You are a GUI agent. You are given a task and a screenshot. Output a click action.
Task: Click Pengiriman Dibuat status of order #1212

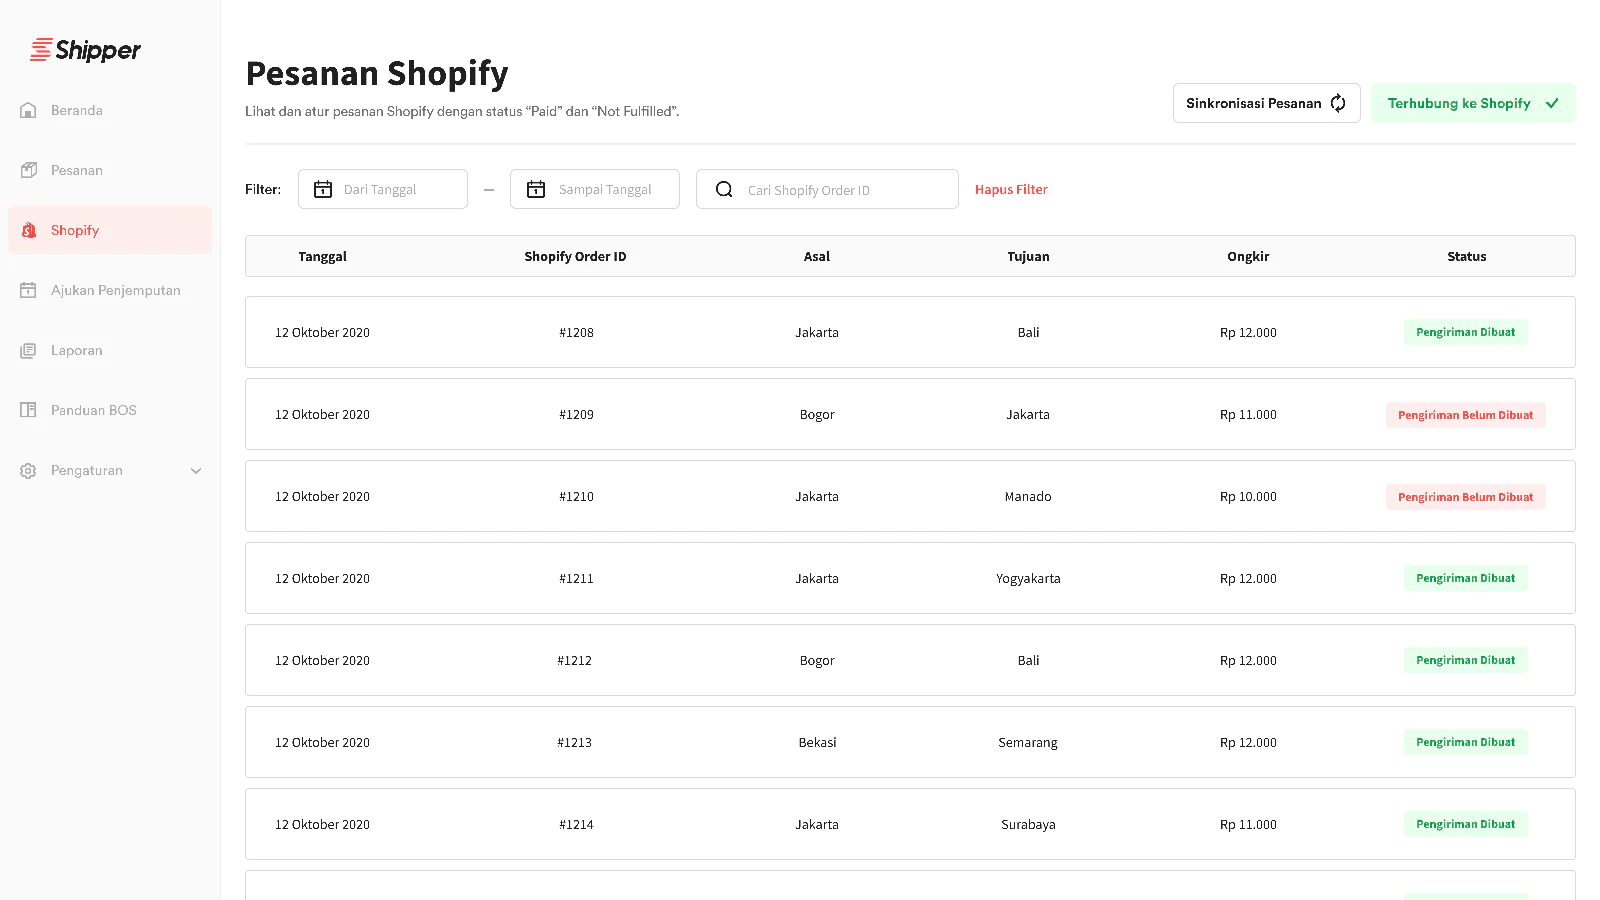(x=1465, y=660)
